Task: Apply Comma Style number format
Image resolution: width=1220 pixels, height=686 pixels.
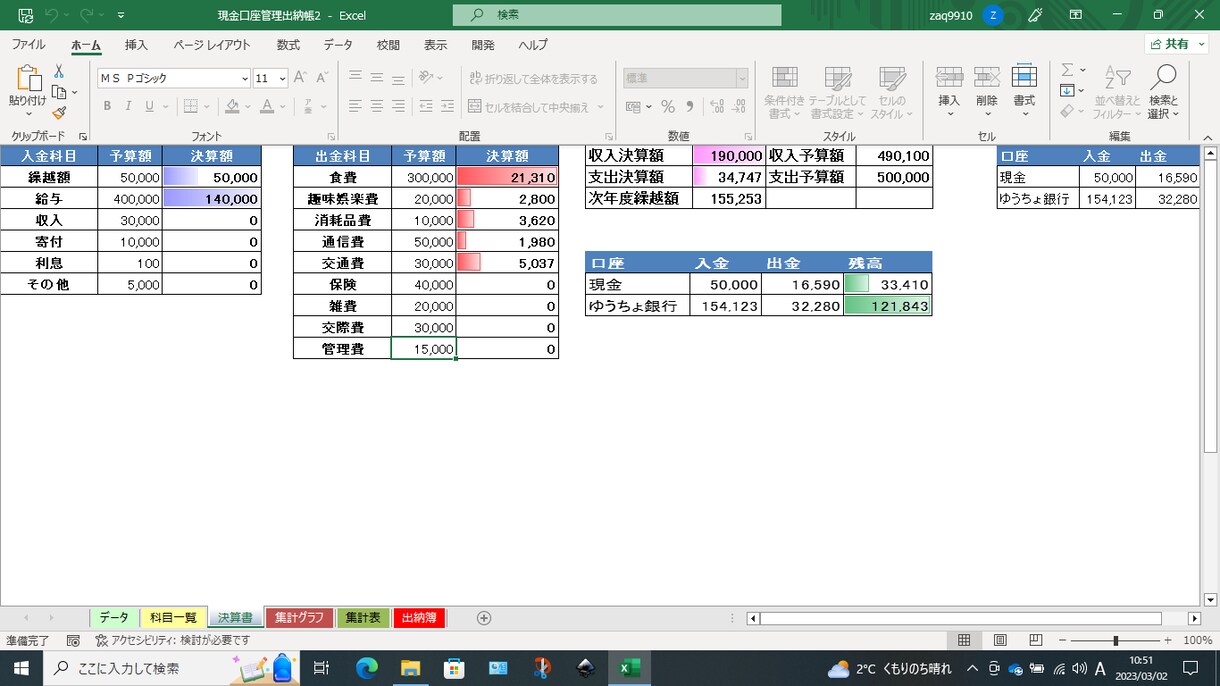Action: point(689,106)
